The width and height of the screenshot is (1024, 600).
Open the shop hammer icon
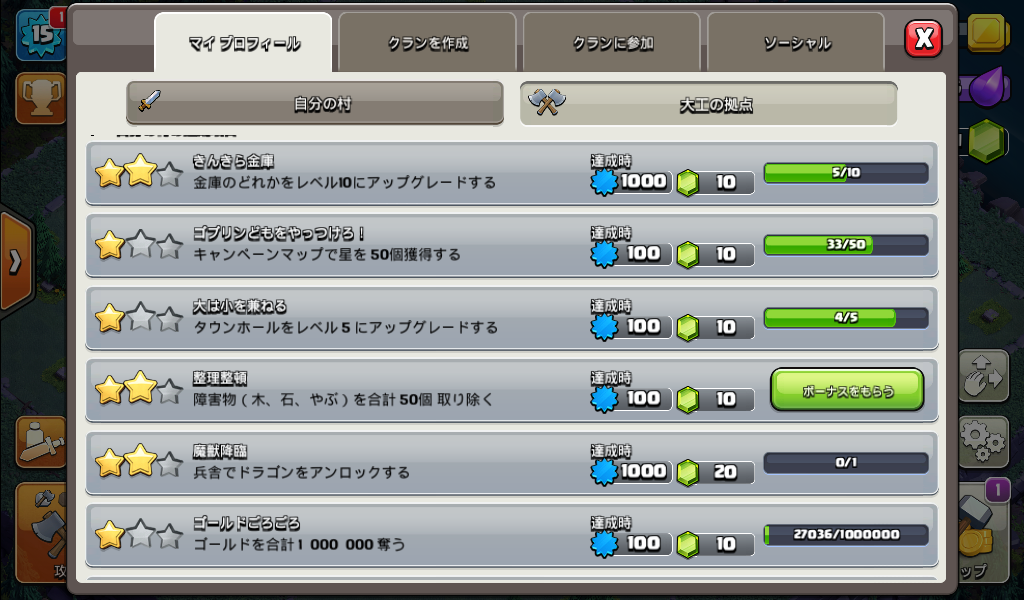click(983, 532)
